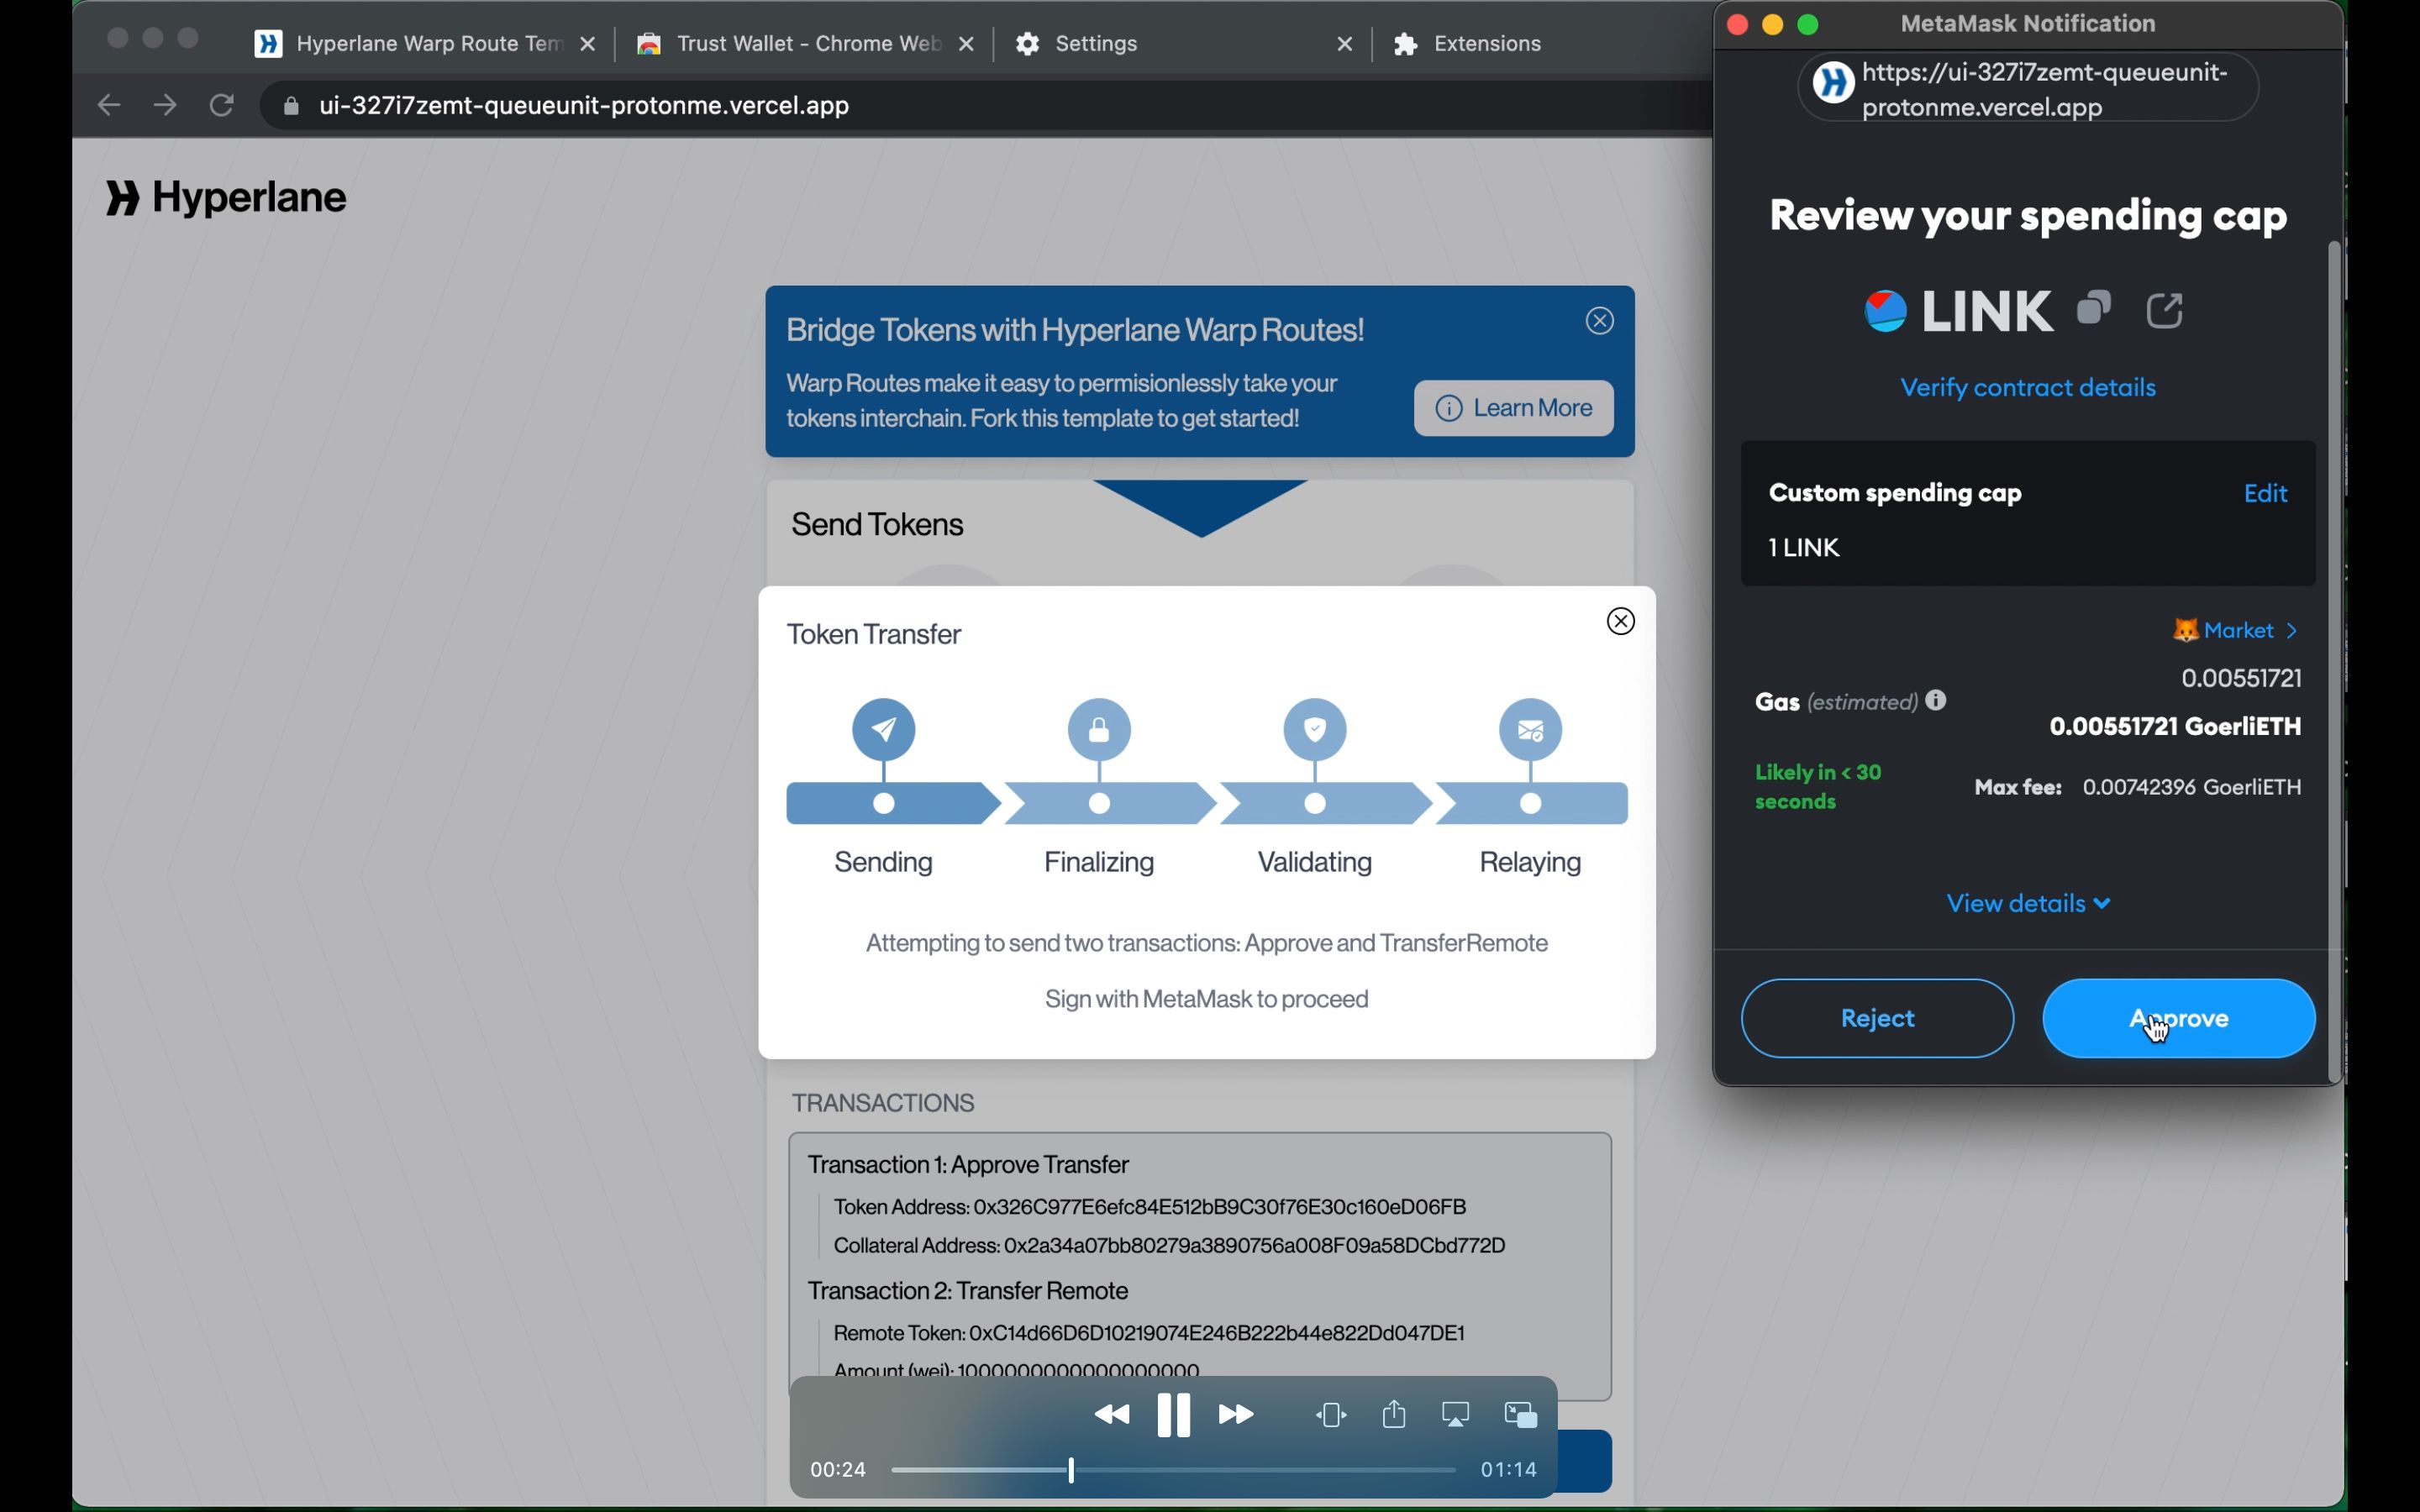This screenshot has height=1512, width=2420.
Task: Click the browser back arrow
Action: point(109,105)
